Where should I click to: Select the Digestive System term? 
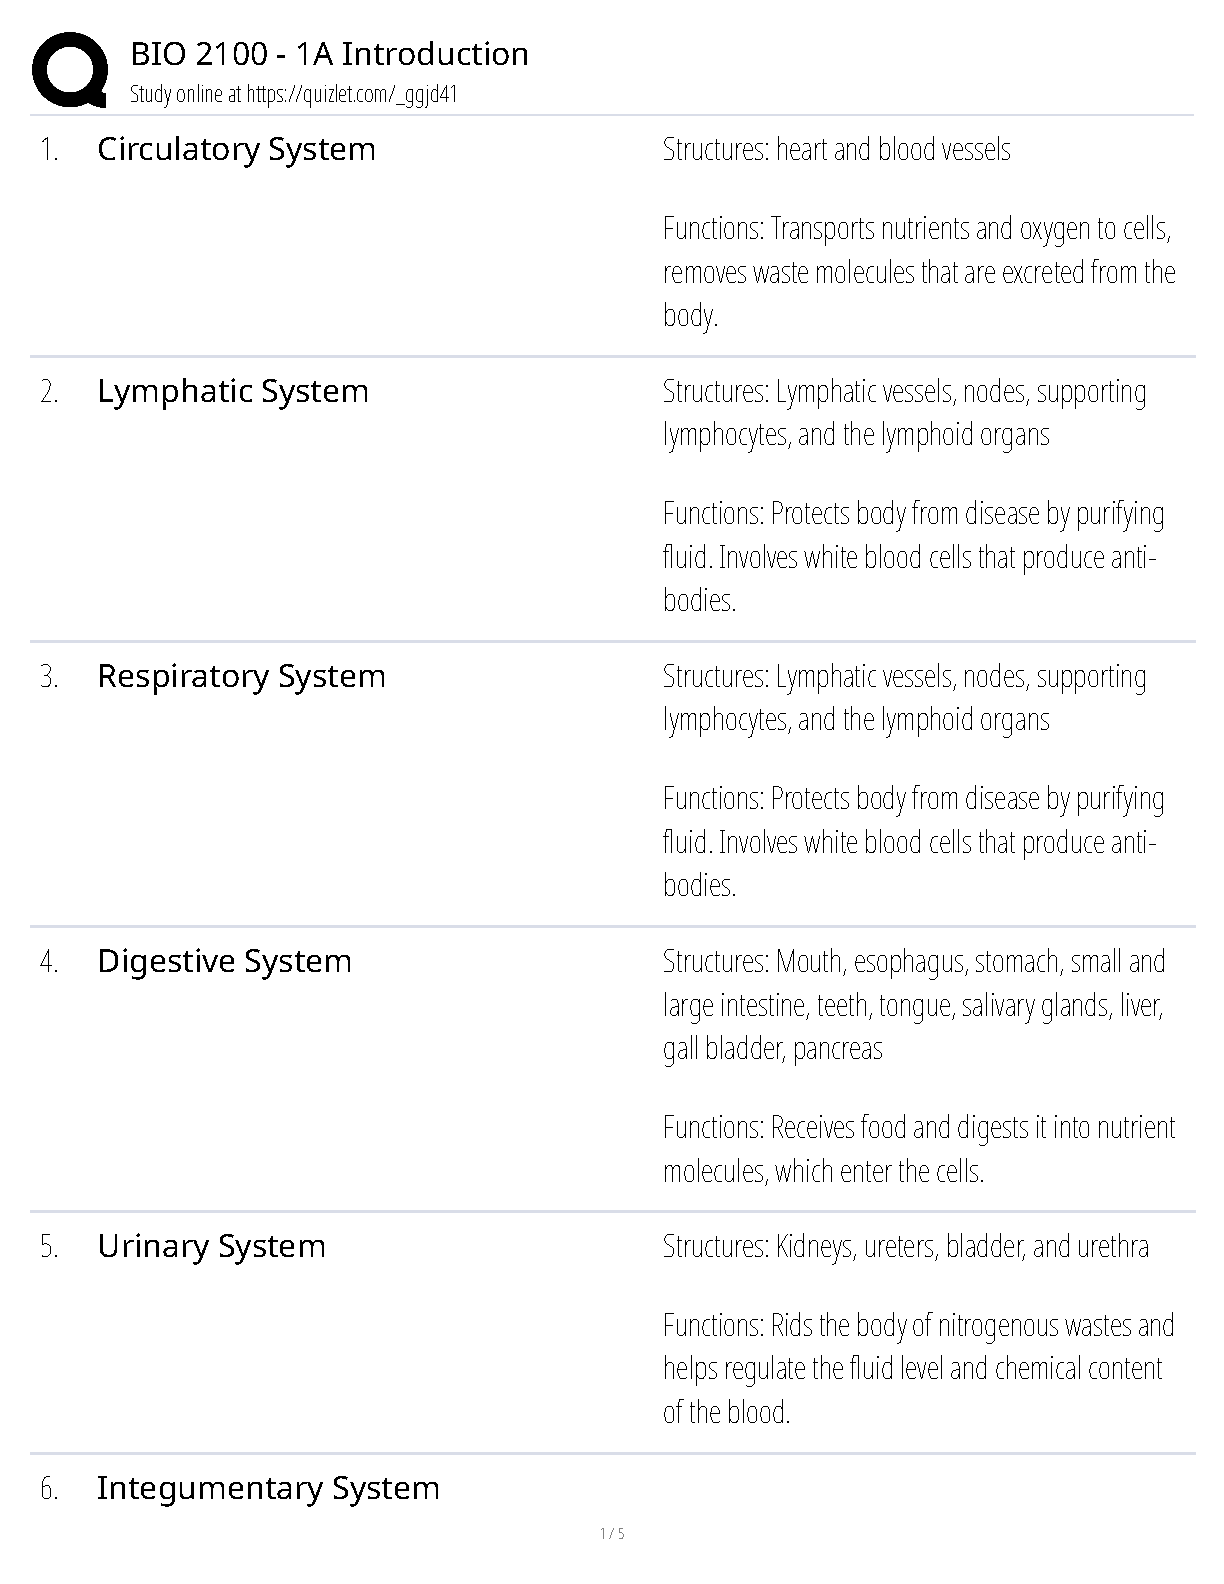[224, 961]
